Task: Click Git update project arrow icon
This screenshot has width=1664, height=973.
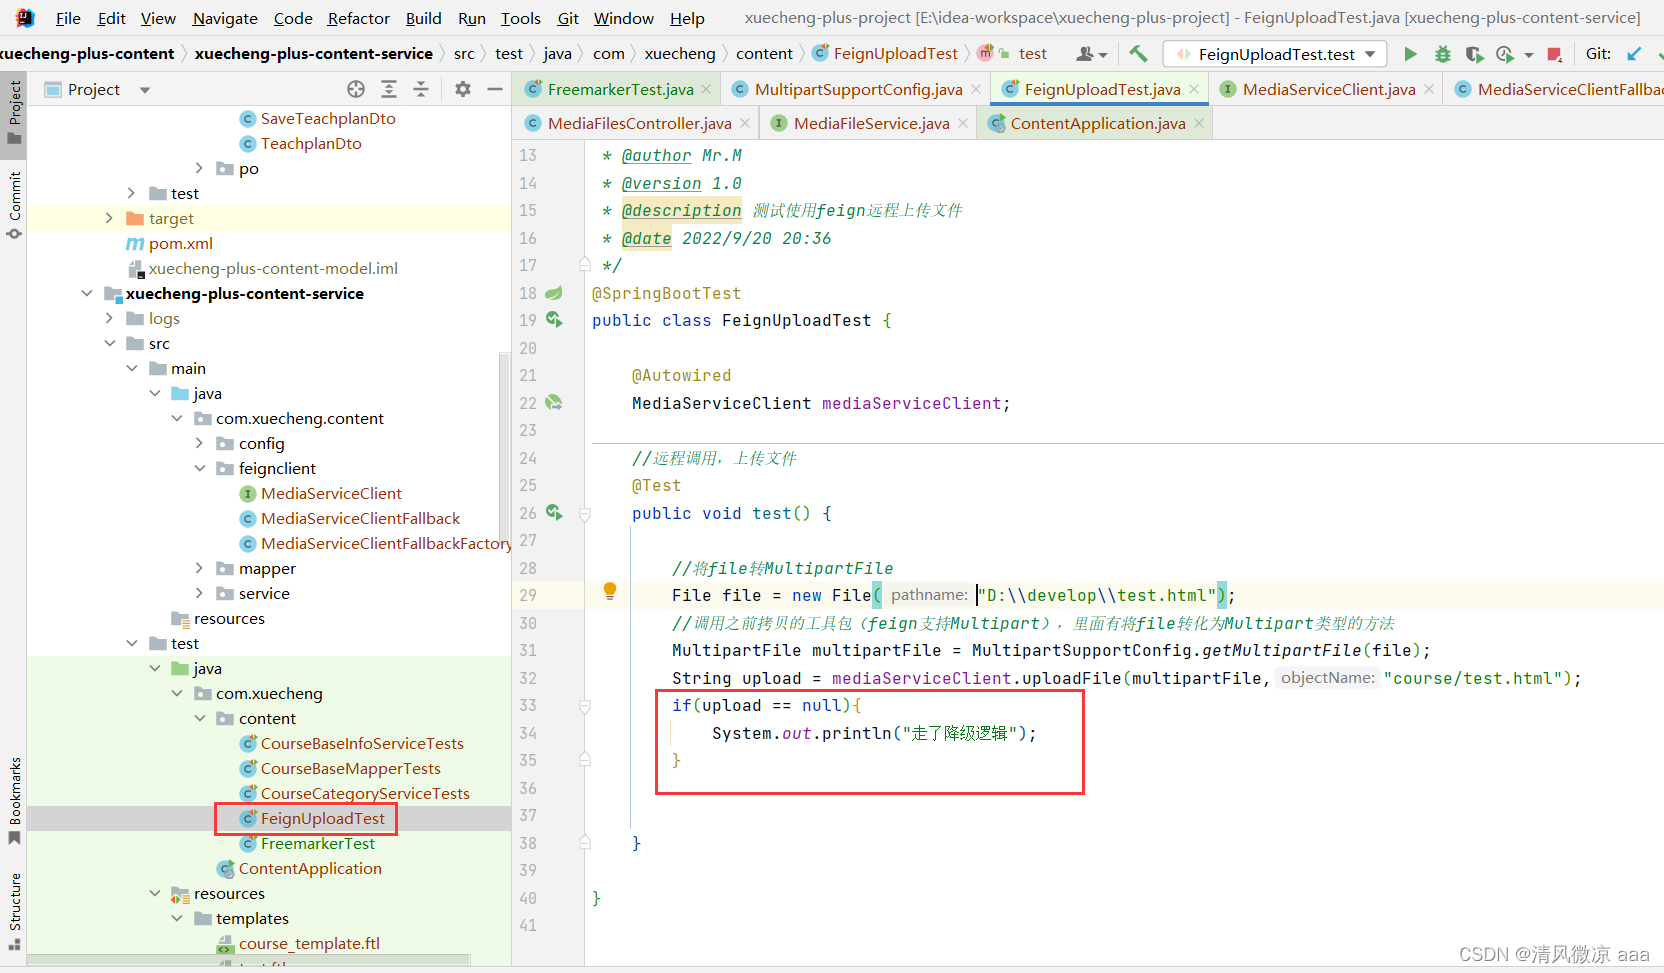Action: tap(1634, 54)
